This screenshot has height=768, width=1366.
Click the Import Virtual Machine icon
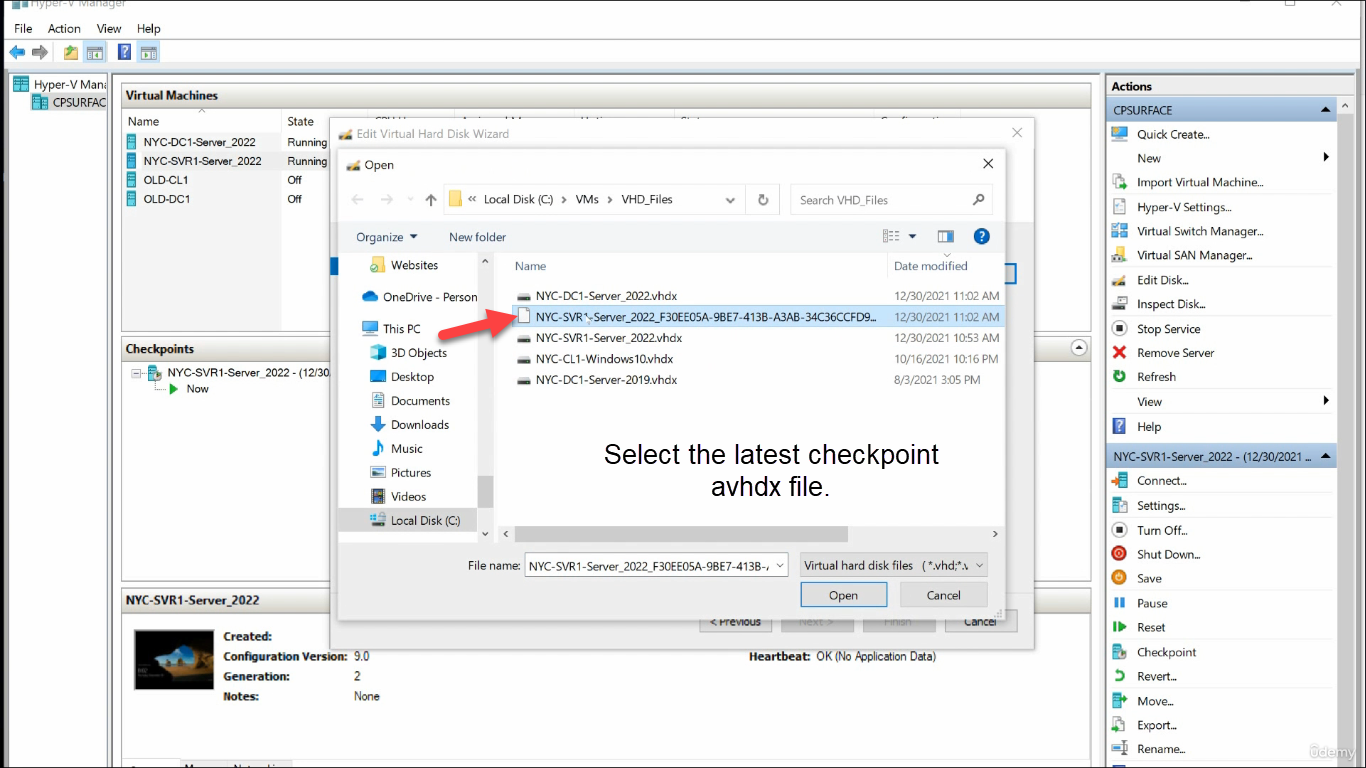(1119, 182)
